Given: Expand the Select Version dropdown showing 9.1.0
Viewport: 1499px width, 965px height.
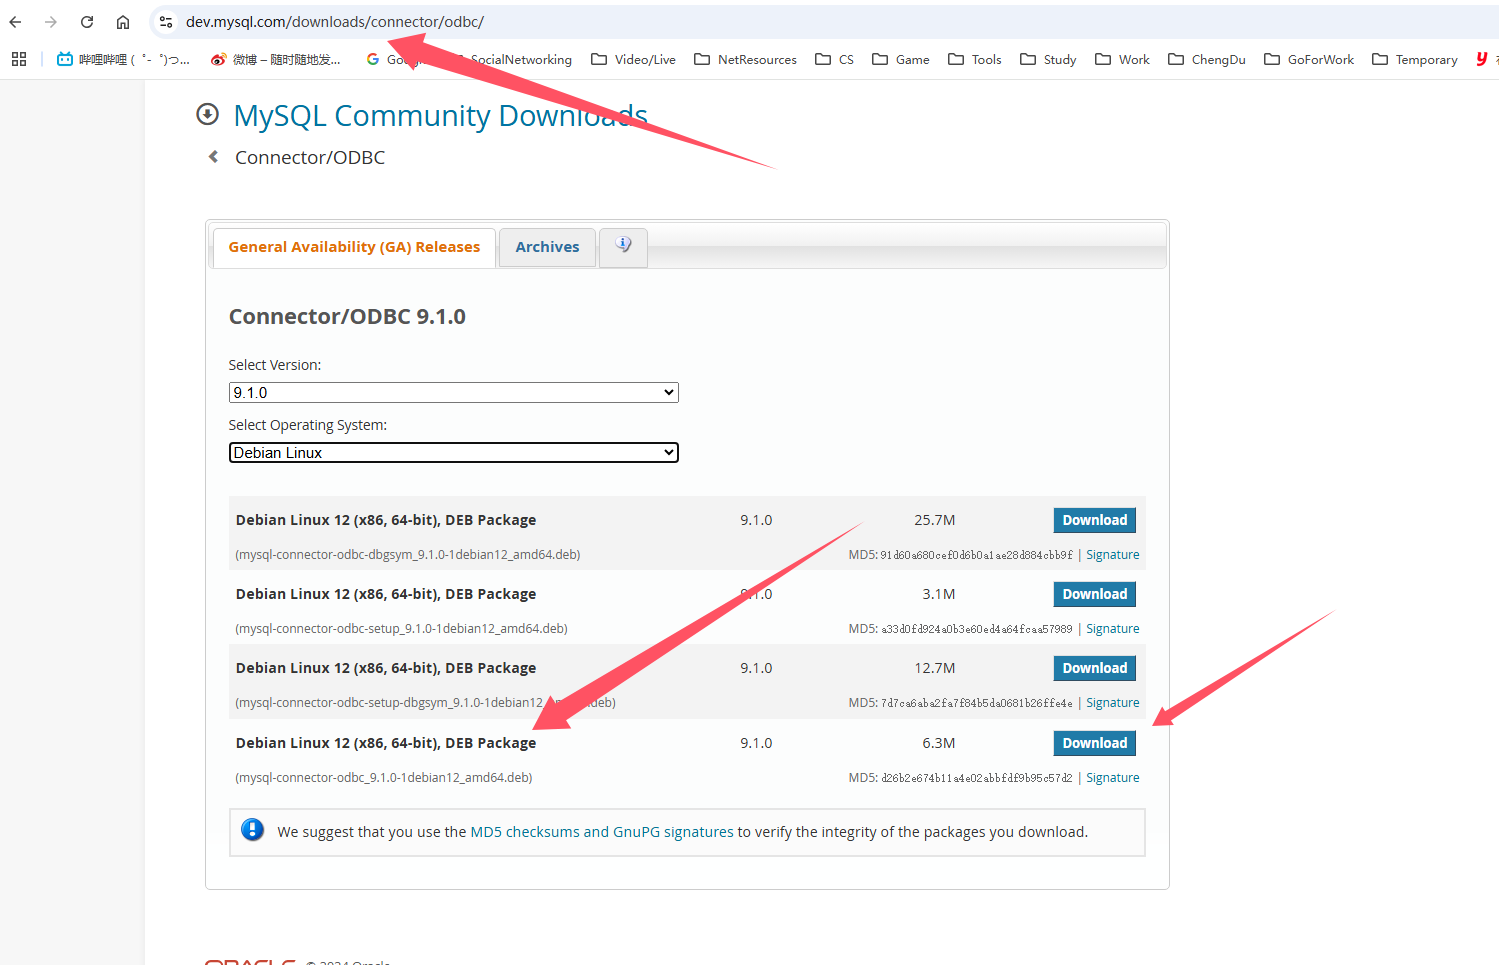Looking at the screenshot, I should [x=453, y=392].
